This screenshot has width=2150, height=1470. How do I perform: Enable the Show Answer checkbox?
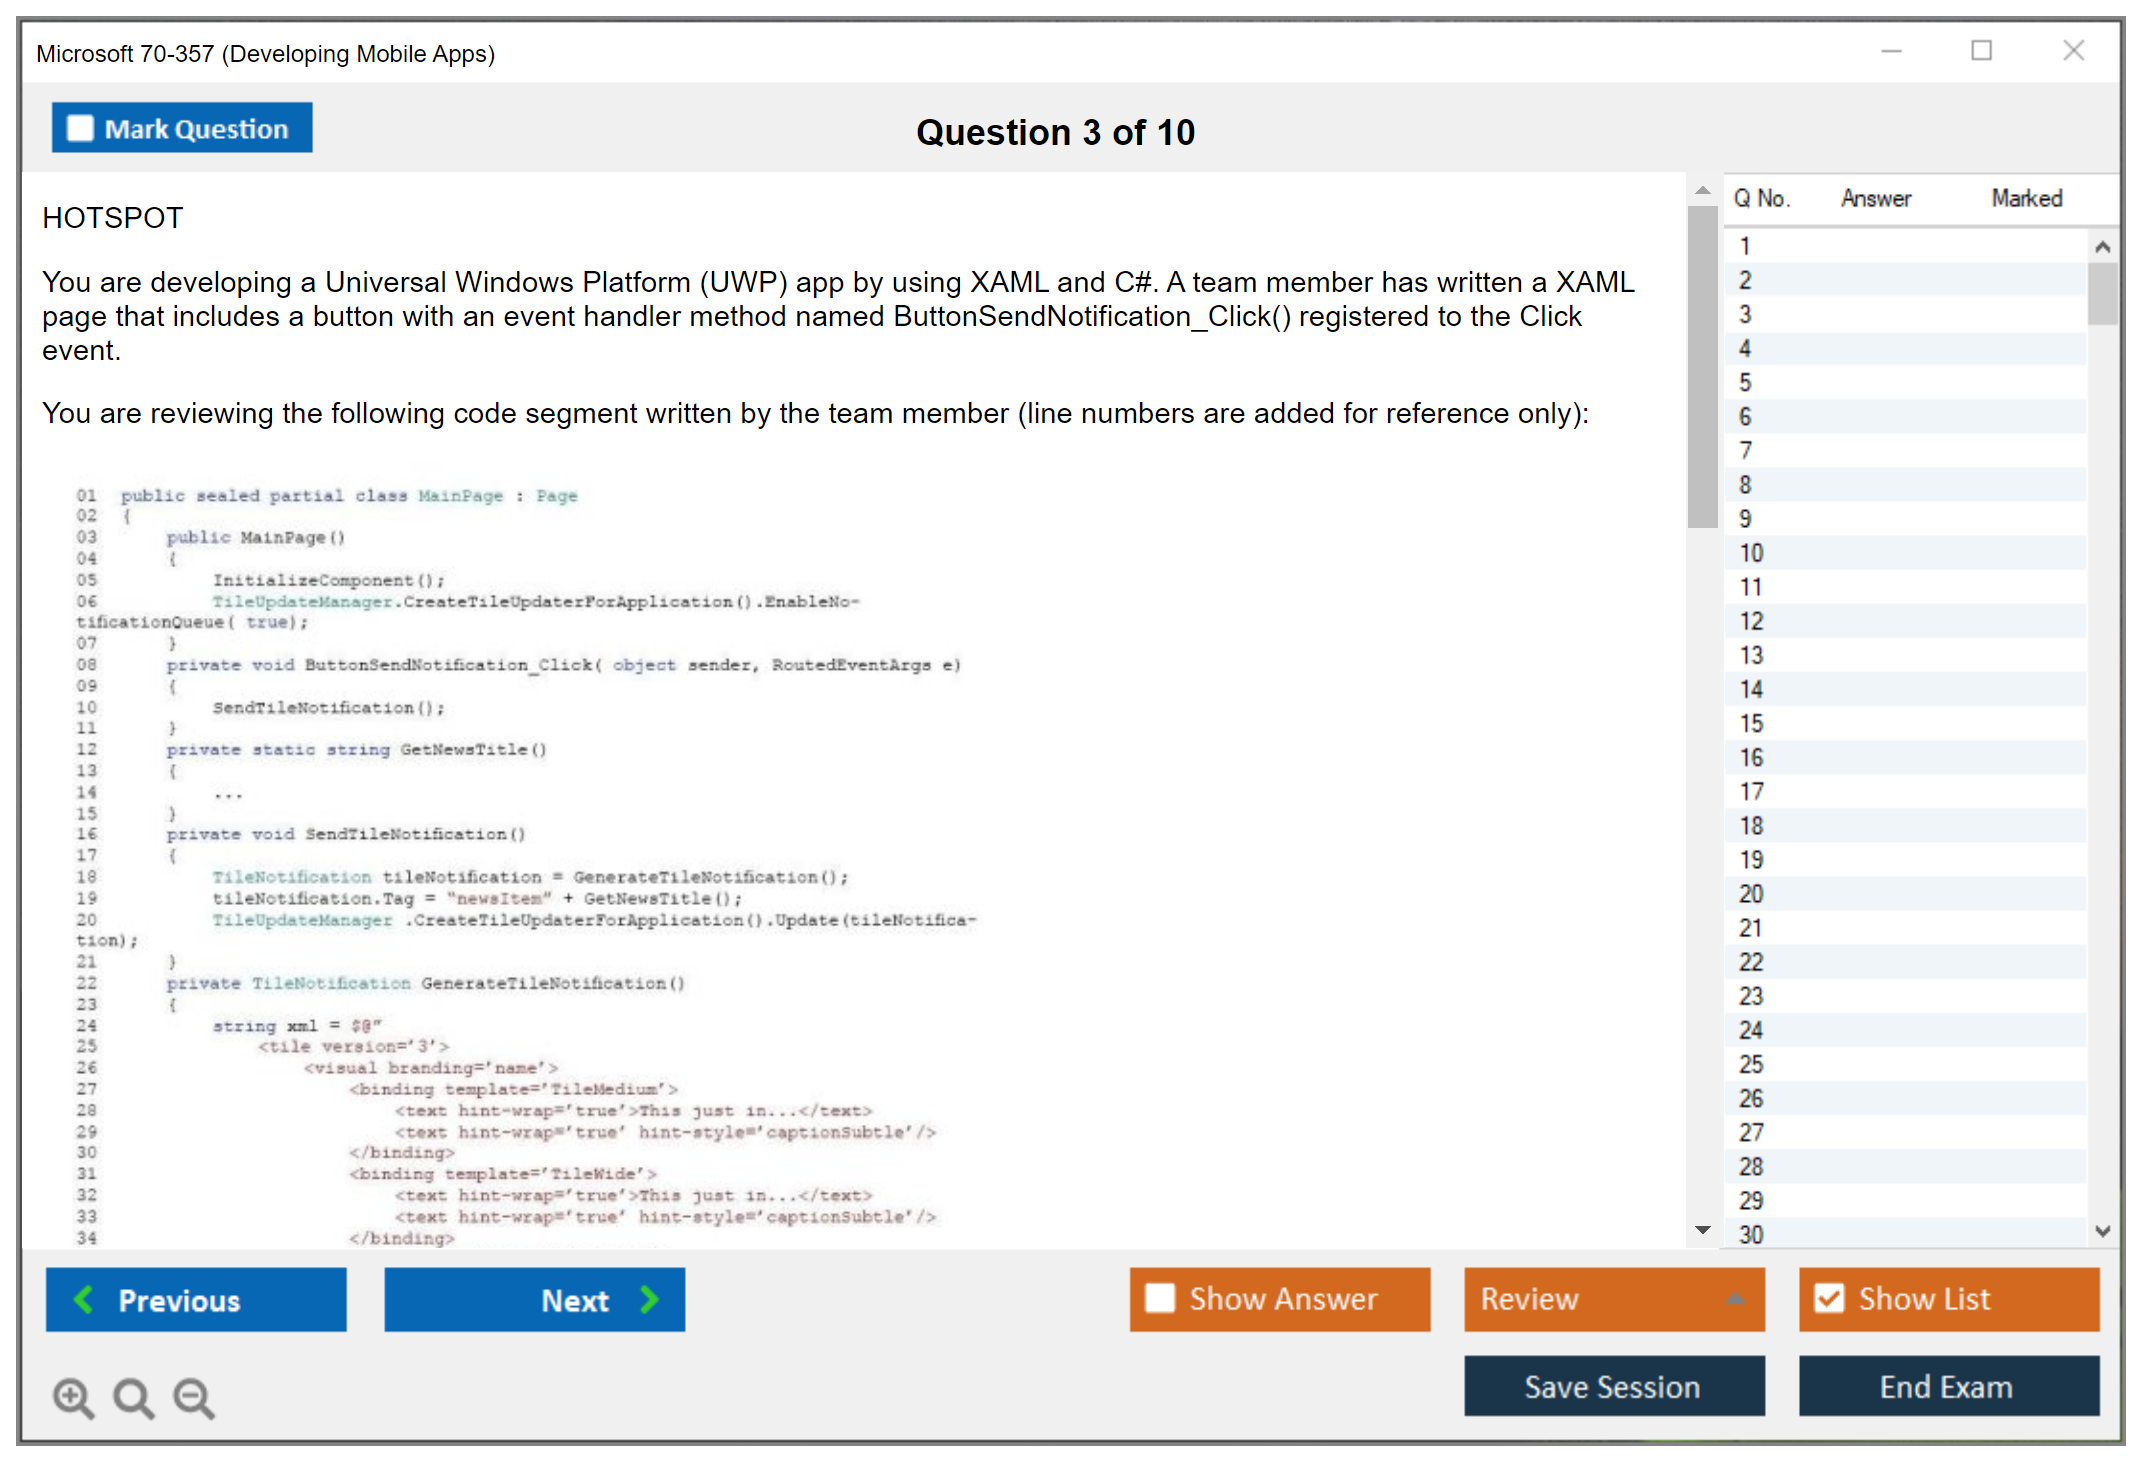(x=1160, y=1298)
